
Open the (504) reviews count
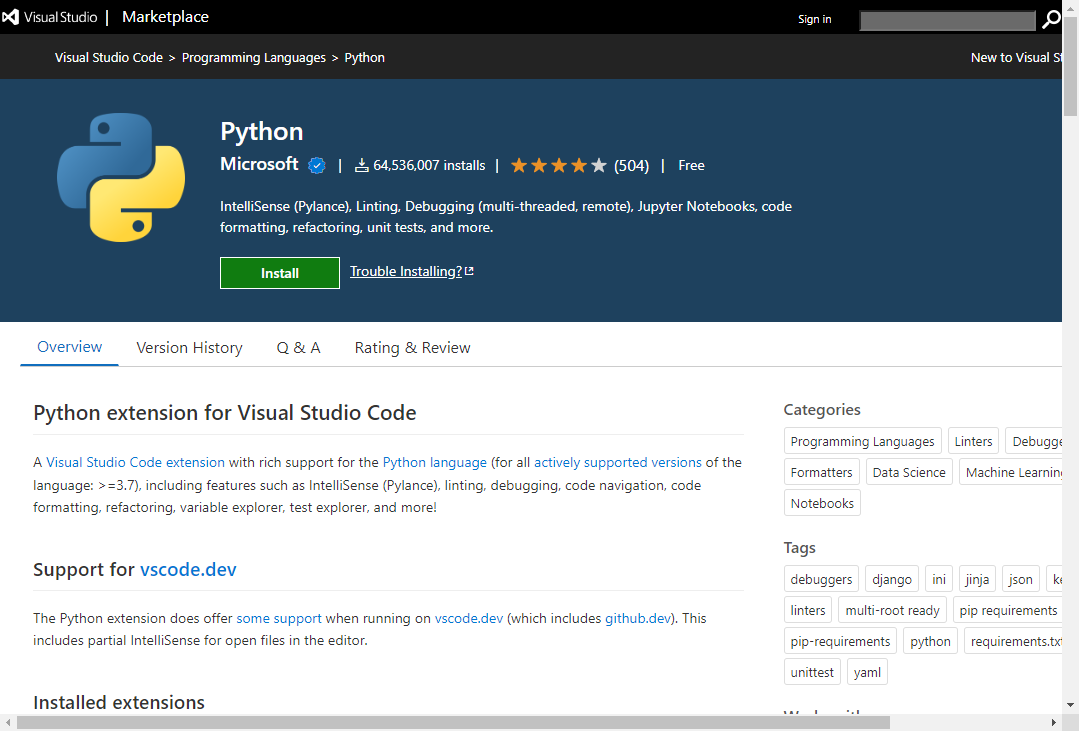632,166
